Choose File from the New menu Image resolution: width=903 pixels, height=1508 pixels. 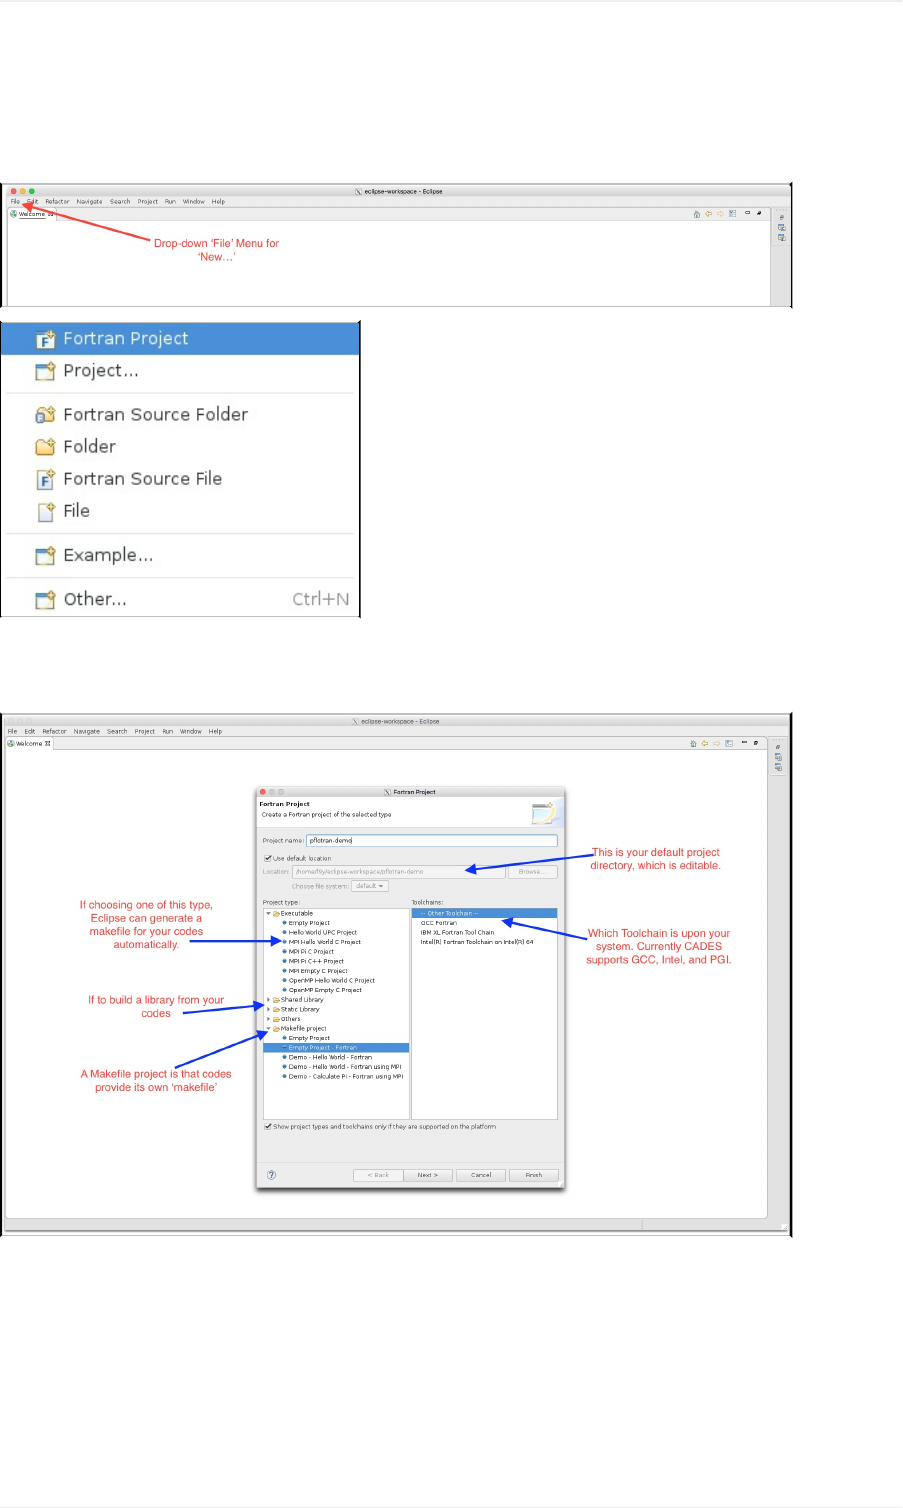(x=180, y=511)
